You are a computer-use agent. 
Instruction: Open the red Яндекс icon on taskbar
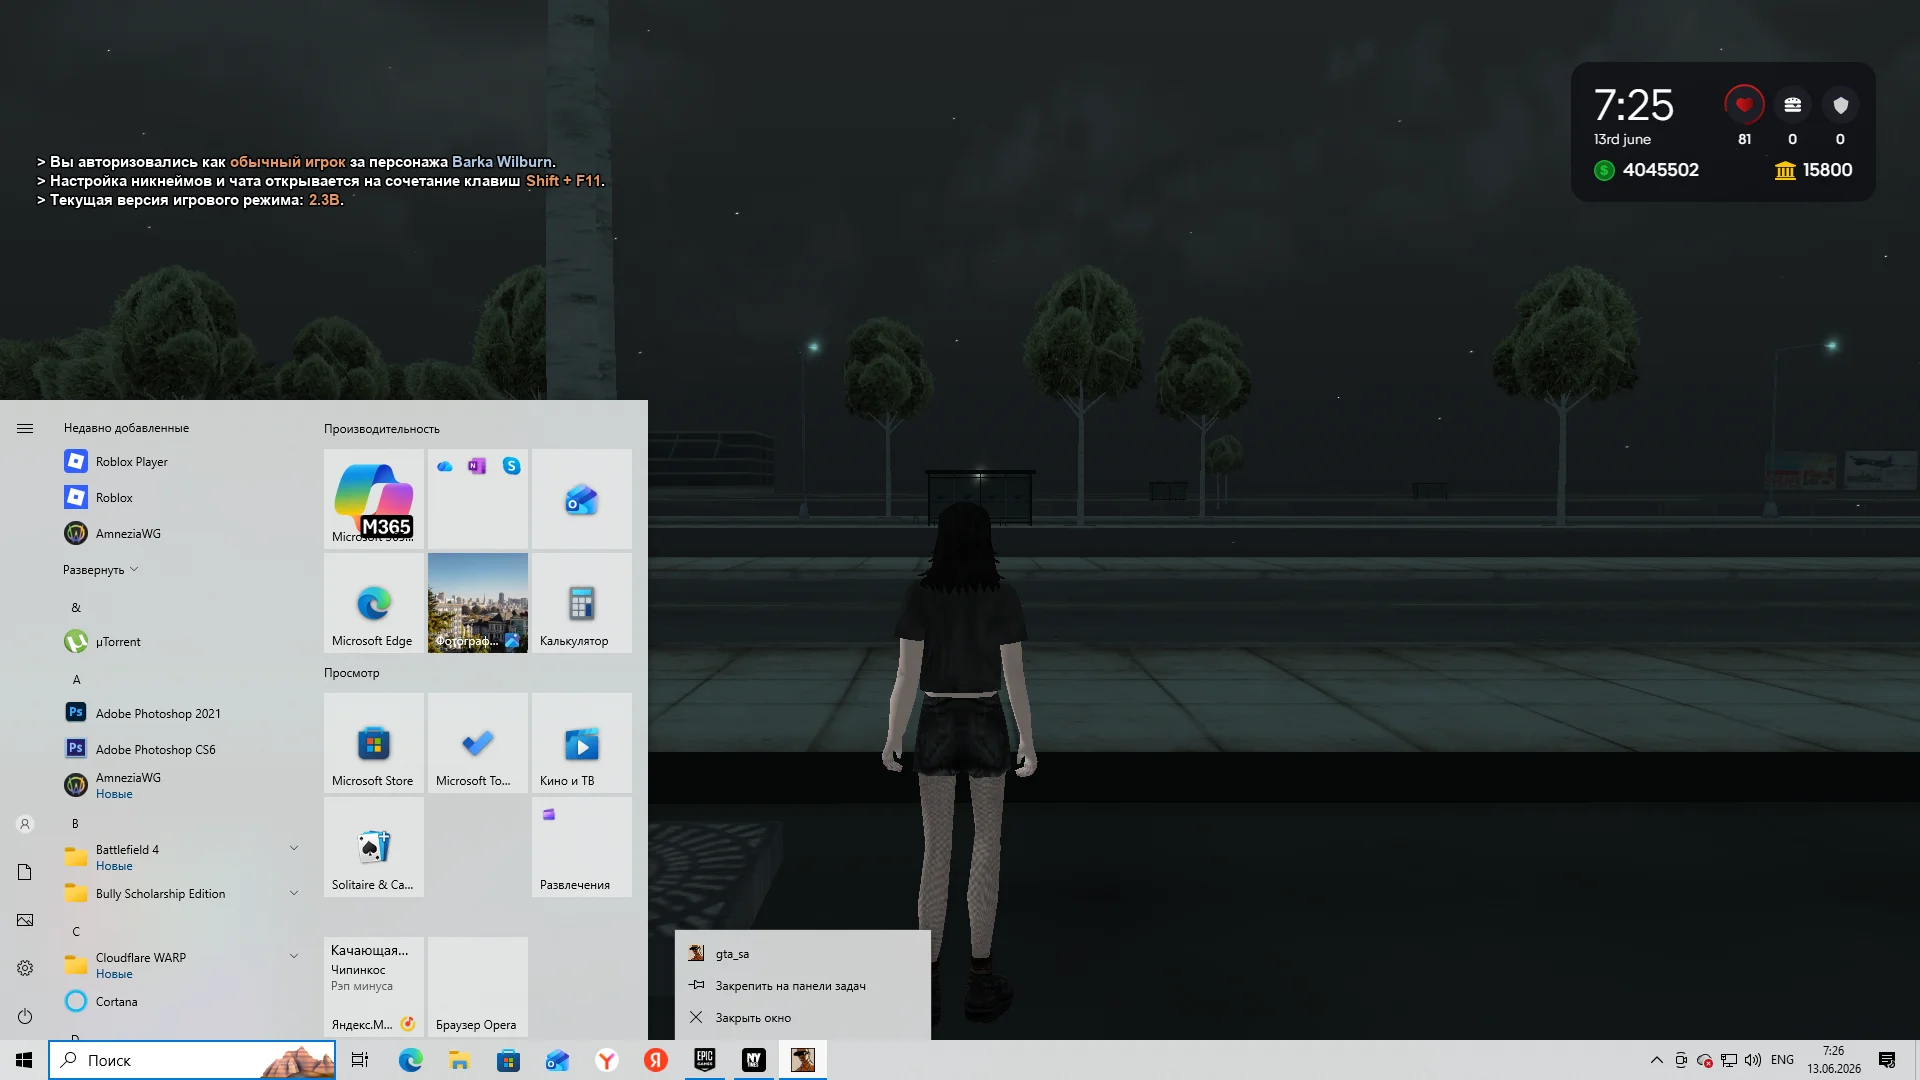(x=656, y=1060)
